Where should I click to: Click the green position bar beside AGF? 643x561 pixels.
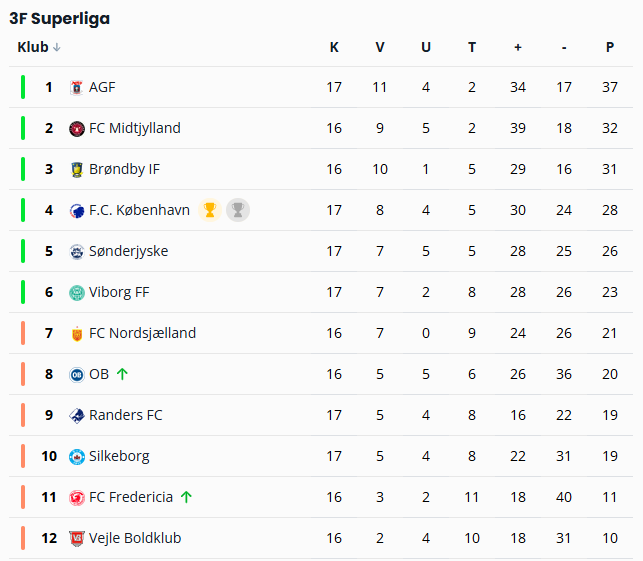point(23,87)
